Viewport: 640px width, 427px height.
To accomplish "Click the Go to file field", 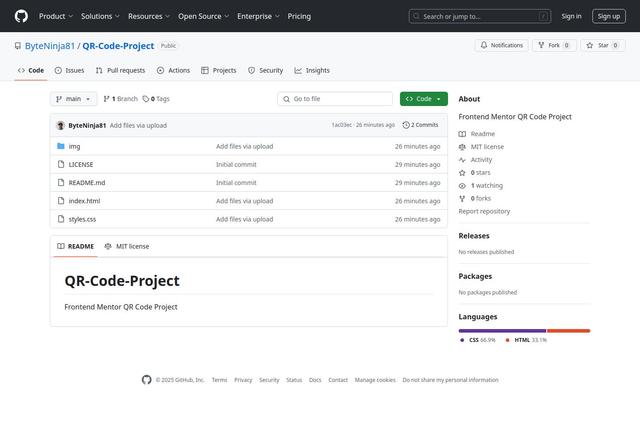I will click(335, 99).
